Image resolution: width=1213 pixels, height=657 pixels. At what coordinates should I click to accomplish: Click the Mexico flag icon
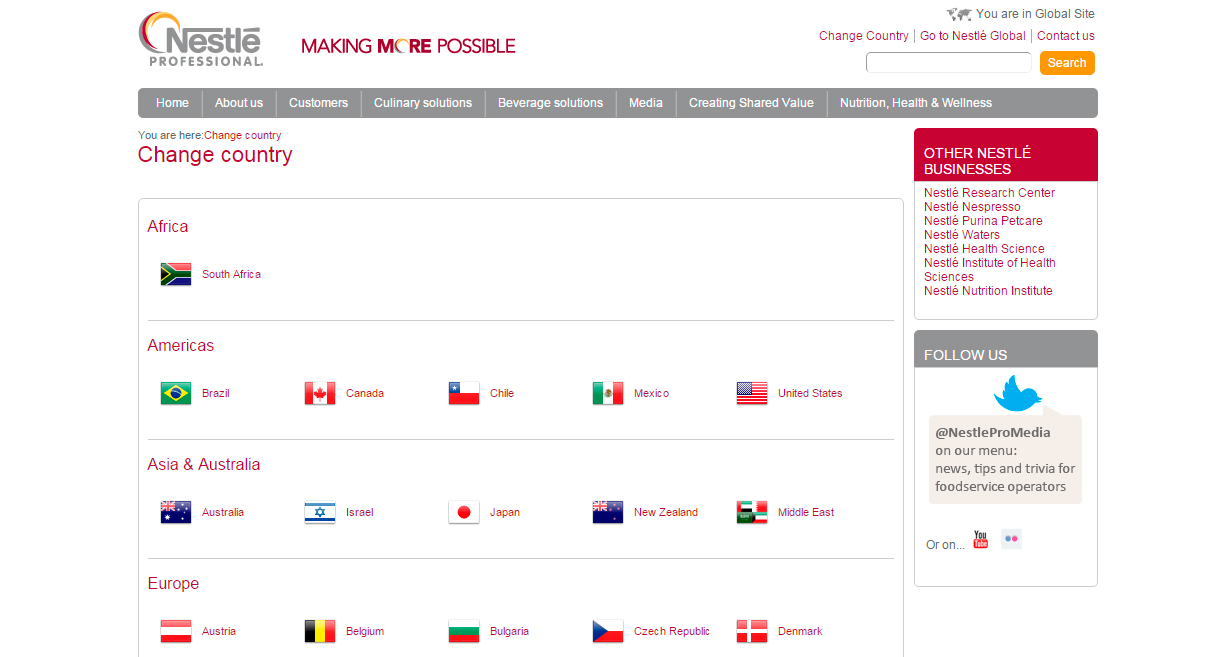tap(608, 393)
